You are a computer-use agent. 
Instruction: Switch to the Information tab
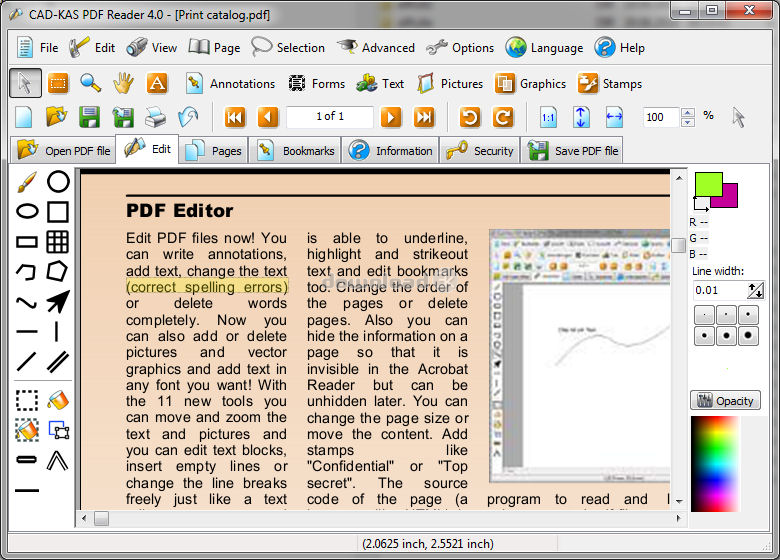click(390, 151)
